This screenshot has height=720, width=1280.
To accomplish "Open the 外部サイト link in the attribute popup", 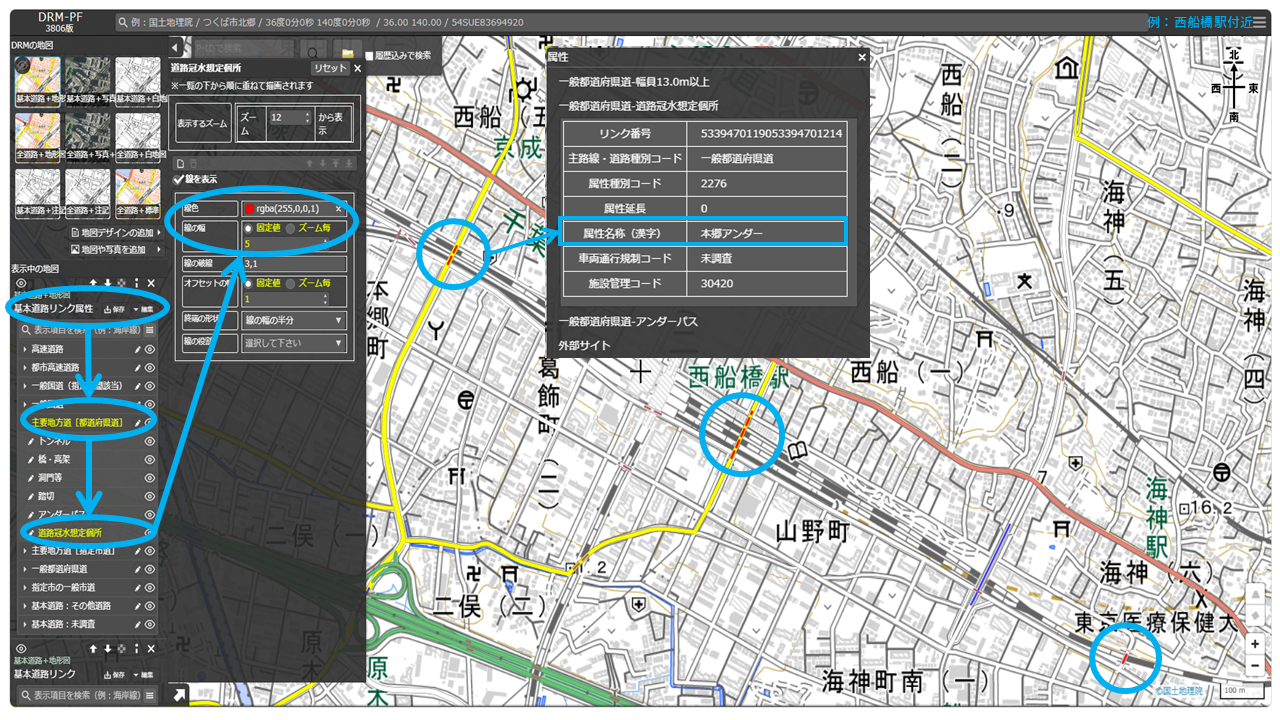I will (x=584, y=345).
